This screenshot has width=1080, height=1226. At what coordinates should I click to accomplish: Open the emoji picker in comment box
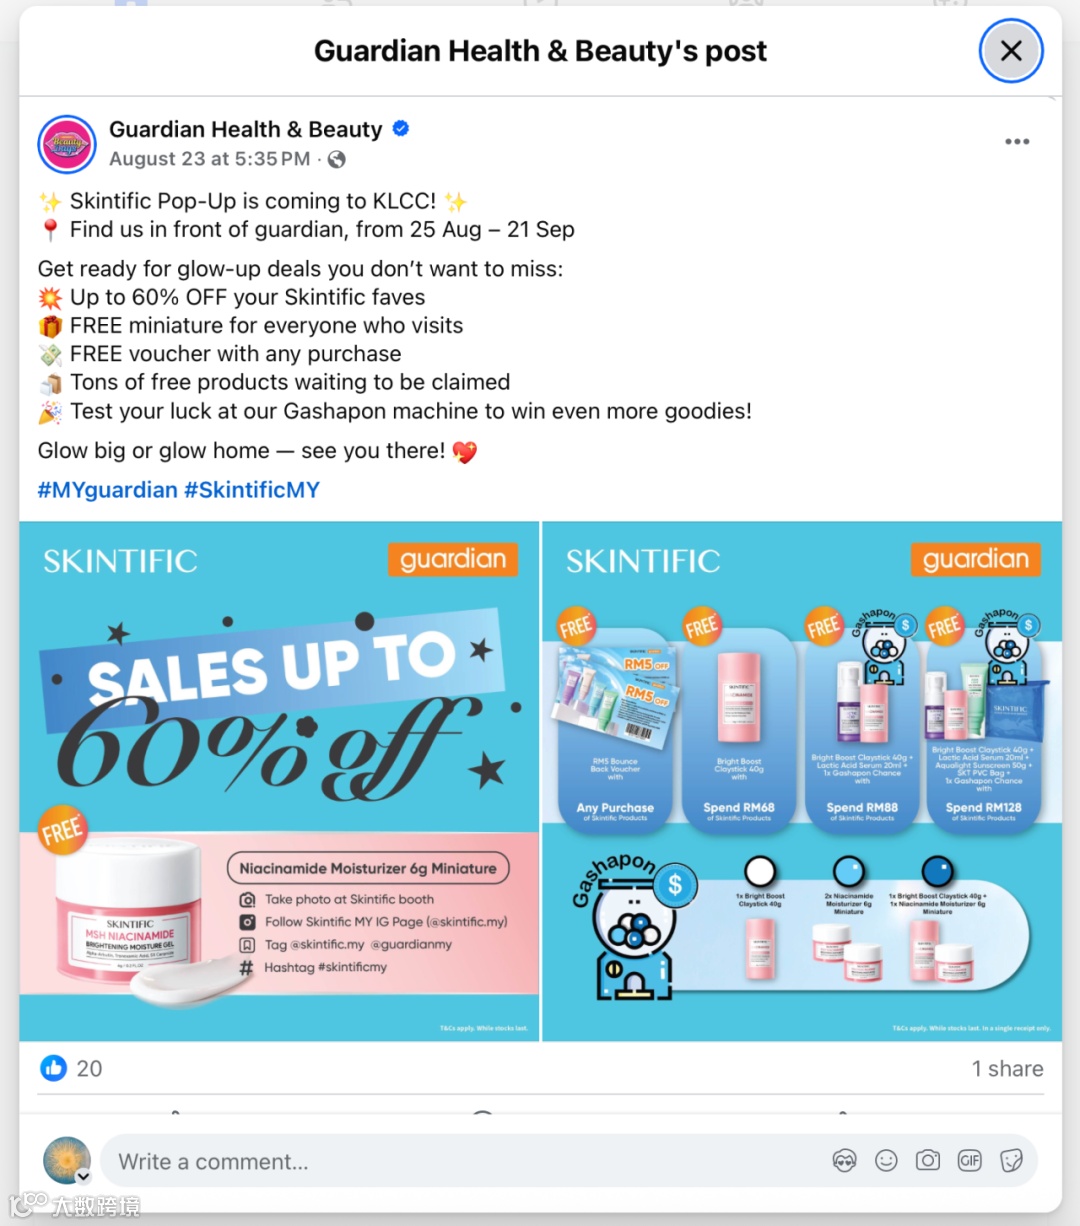(x=886, y=1161)
